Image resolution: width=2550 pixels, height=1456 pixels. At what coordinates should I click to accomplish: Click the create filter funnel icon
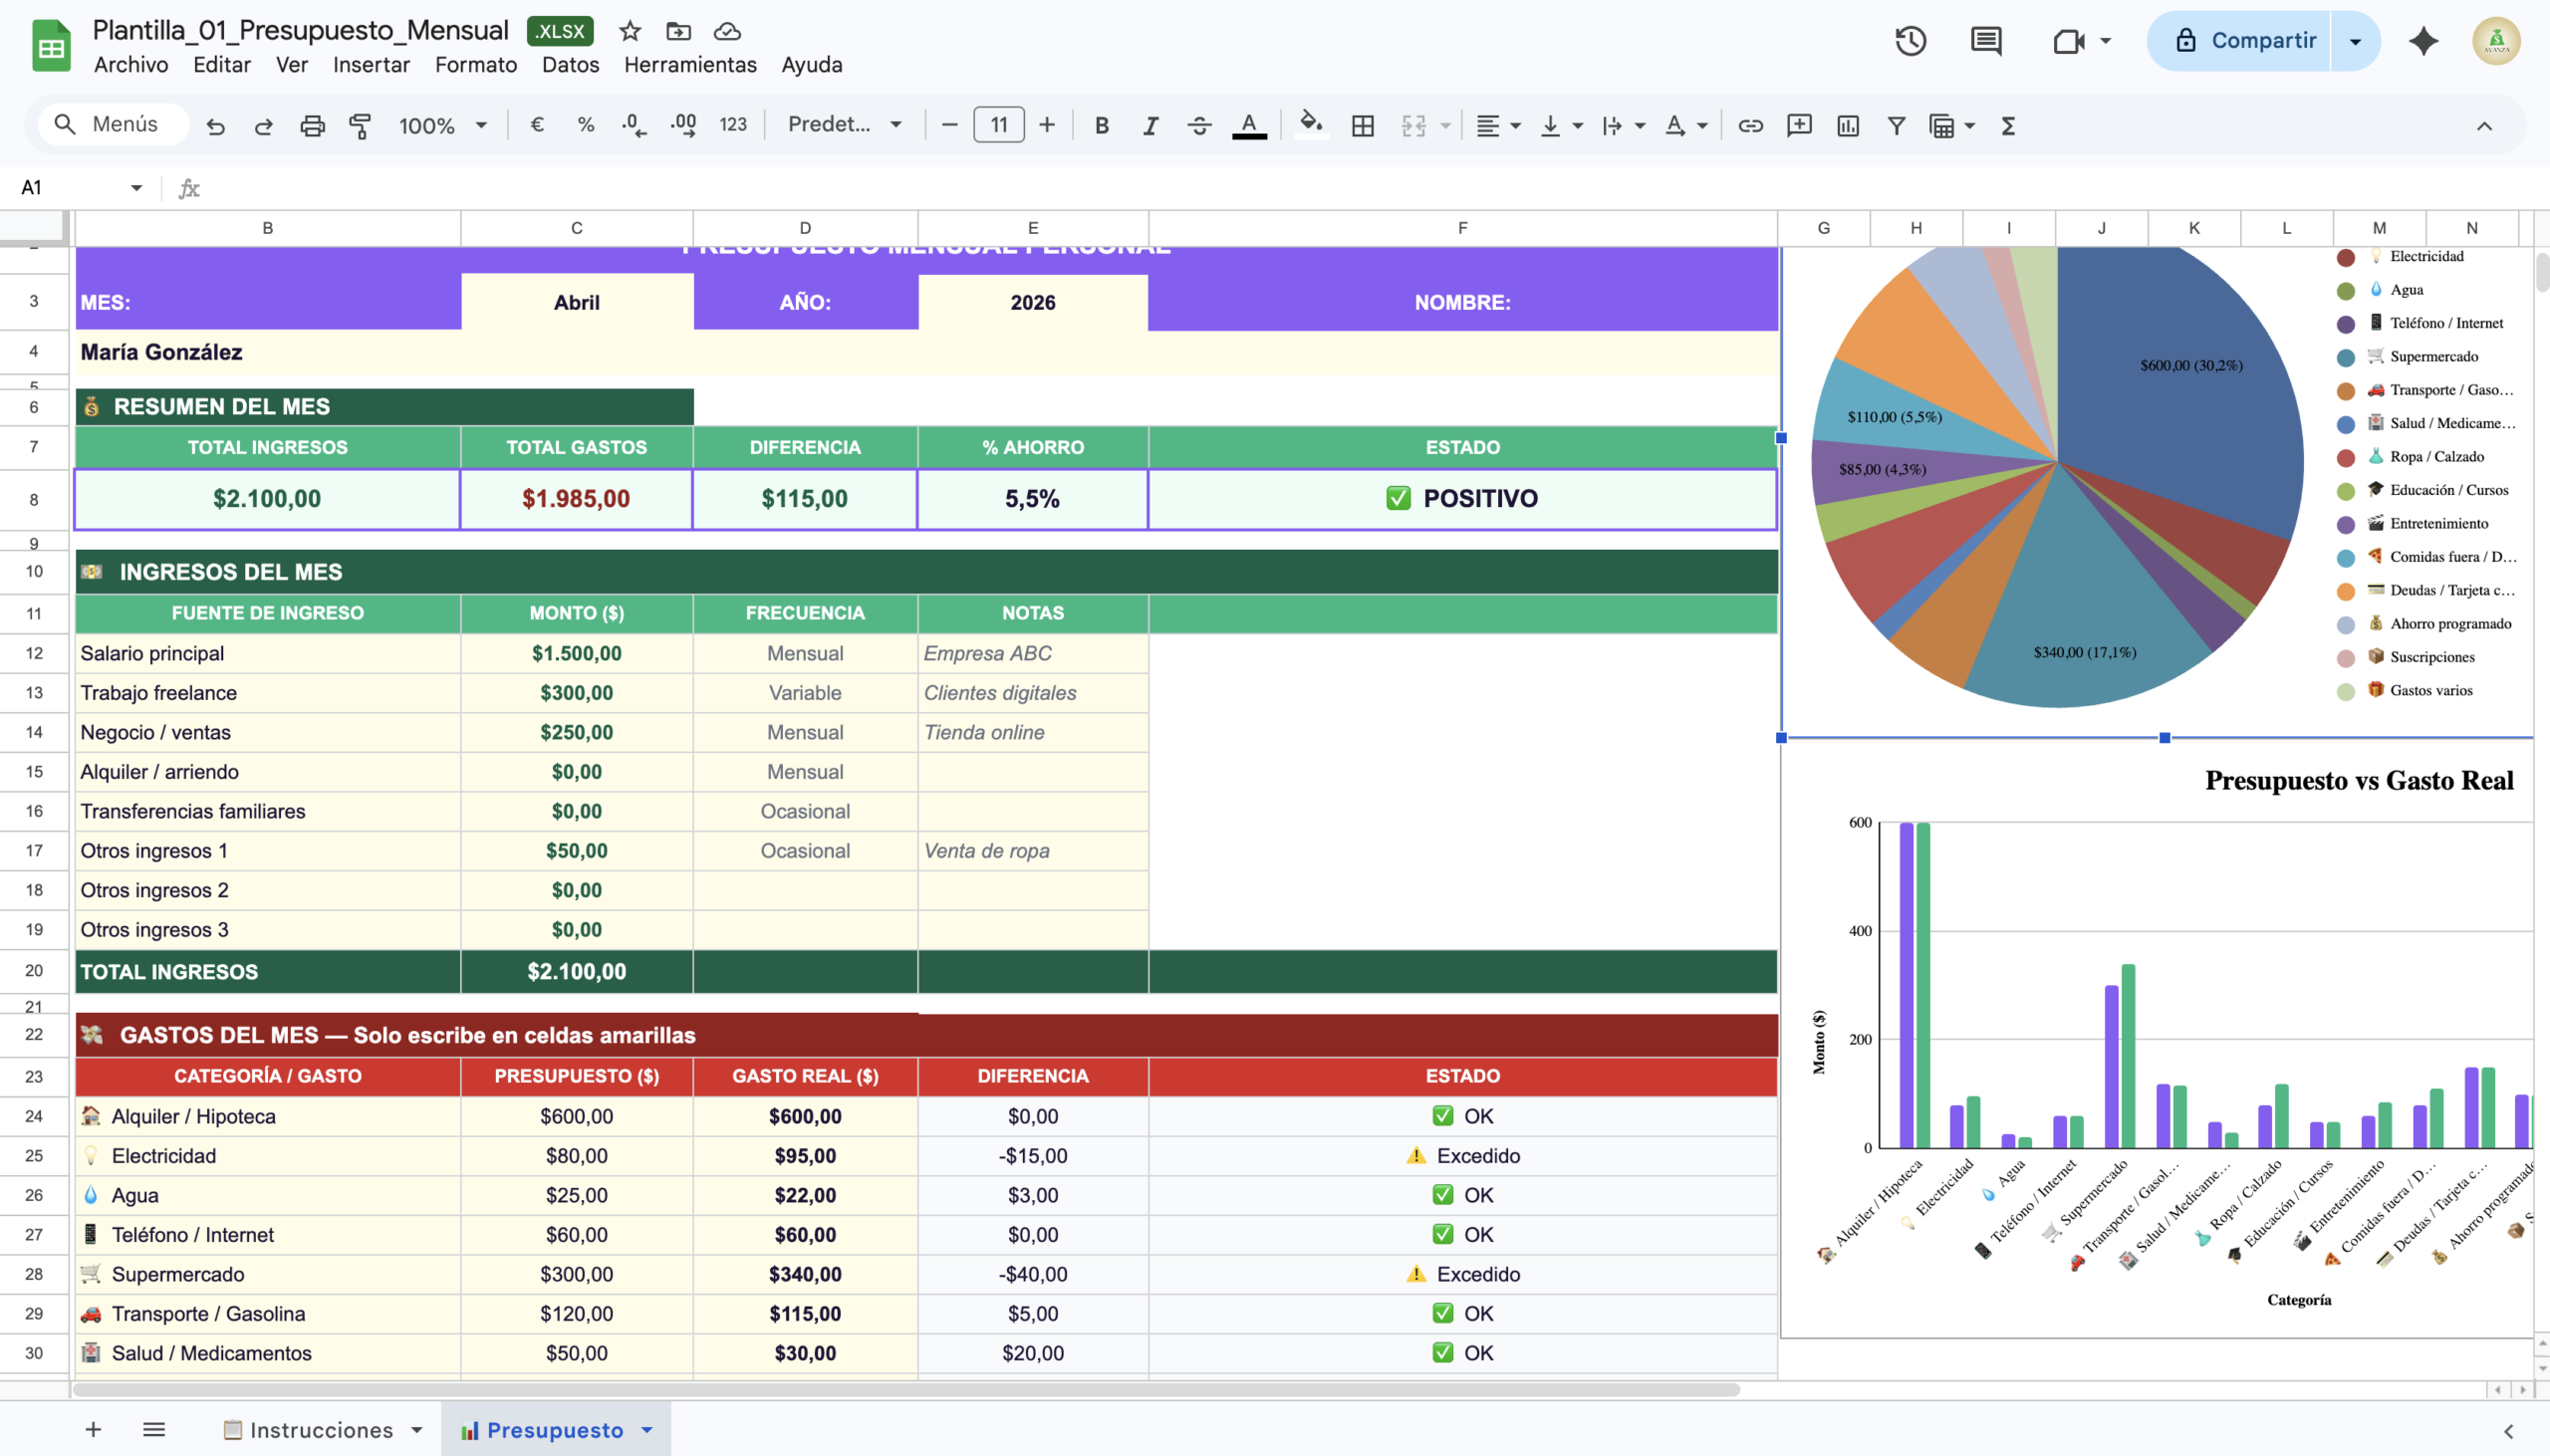(1895, 125)
